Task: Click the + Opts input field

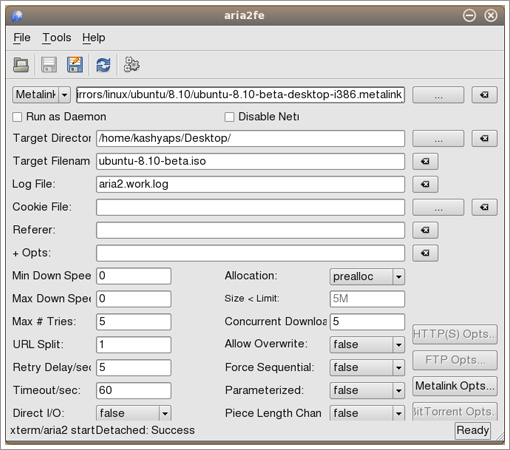Action: [250, 253]
